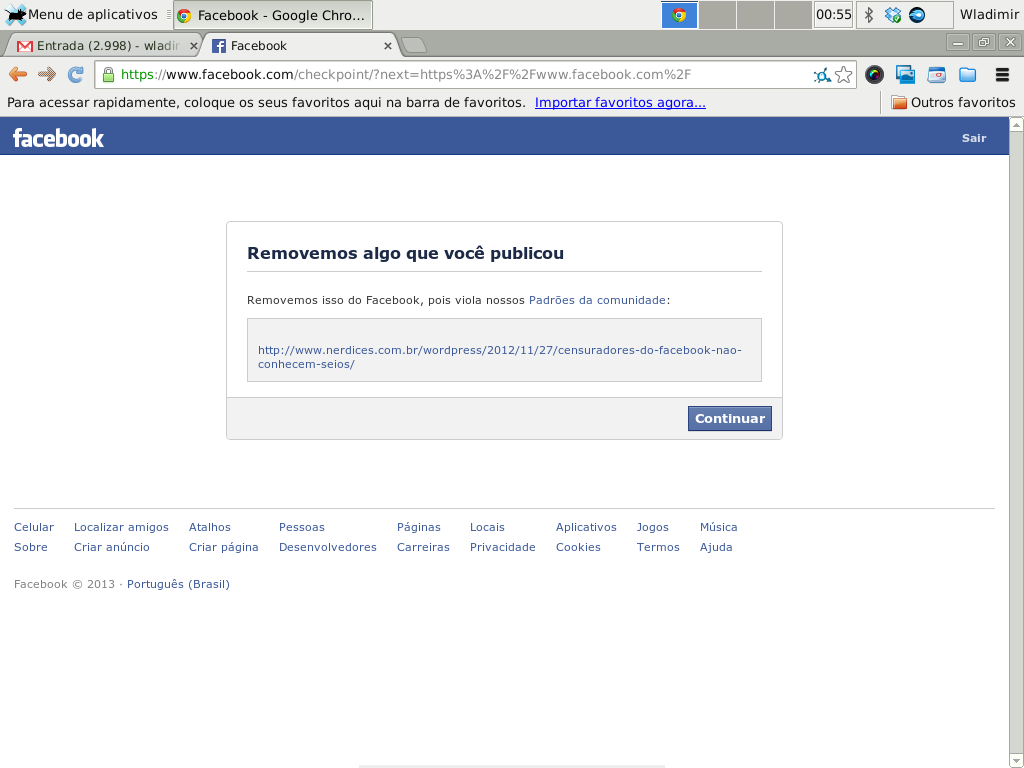Open the Termos footer link
Screen dimensions: 1024x768
pyautogui.click(x=658, y=547)
